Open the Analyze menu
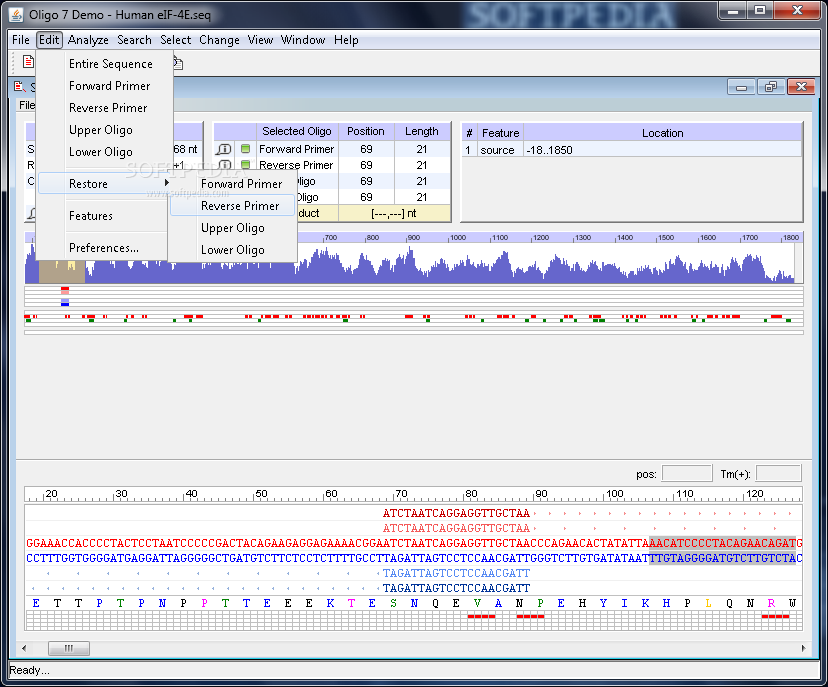 (88, 40)
